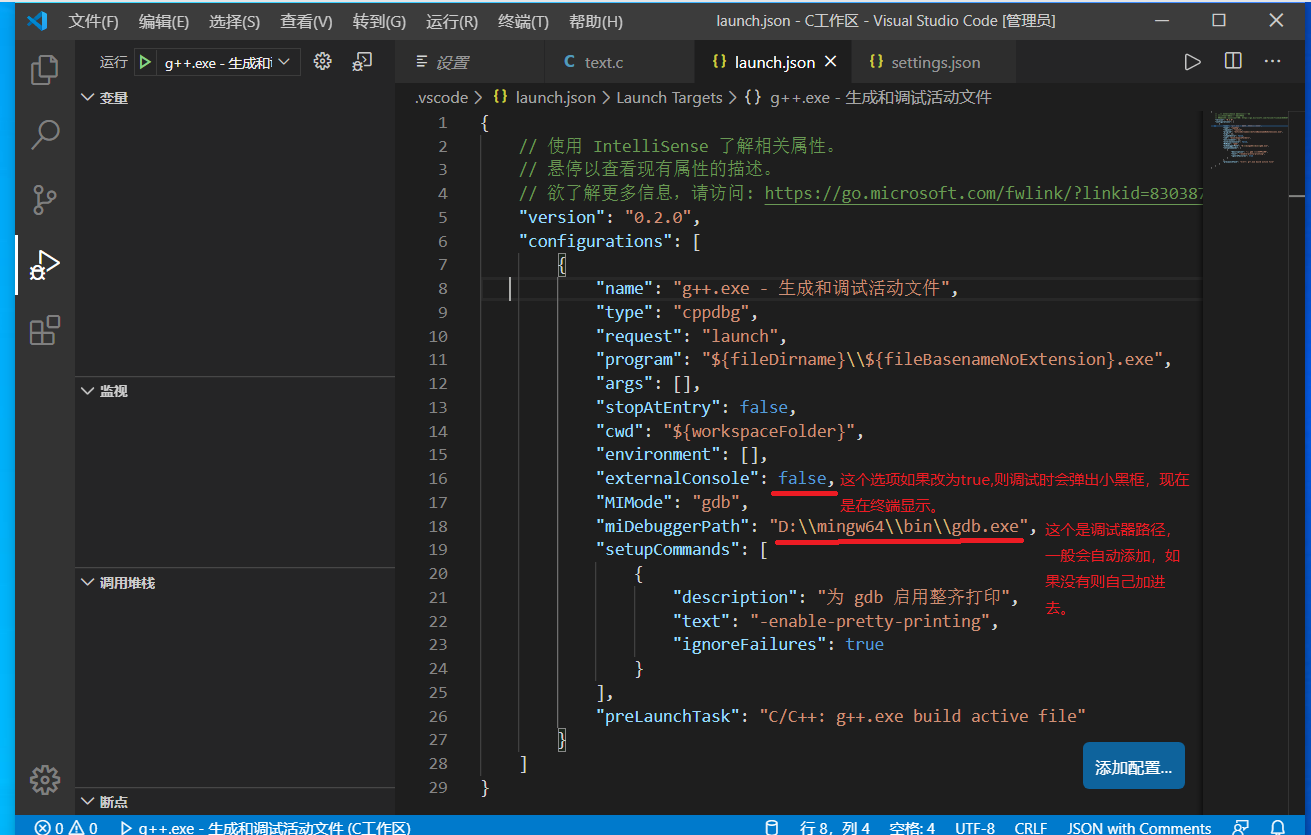Click the 添加配置 button
Viewport: 1311px width, 835px height.
tap(1133, 763)
